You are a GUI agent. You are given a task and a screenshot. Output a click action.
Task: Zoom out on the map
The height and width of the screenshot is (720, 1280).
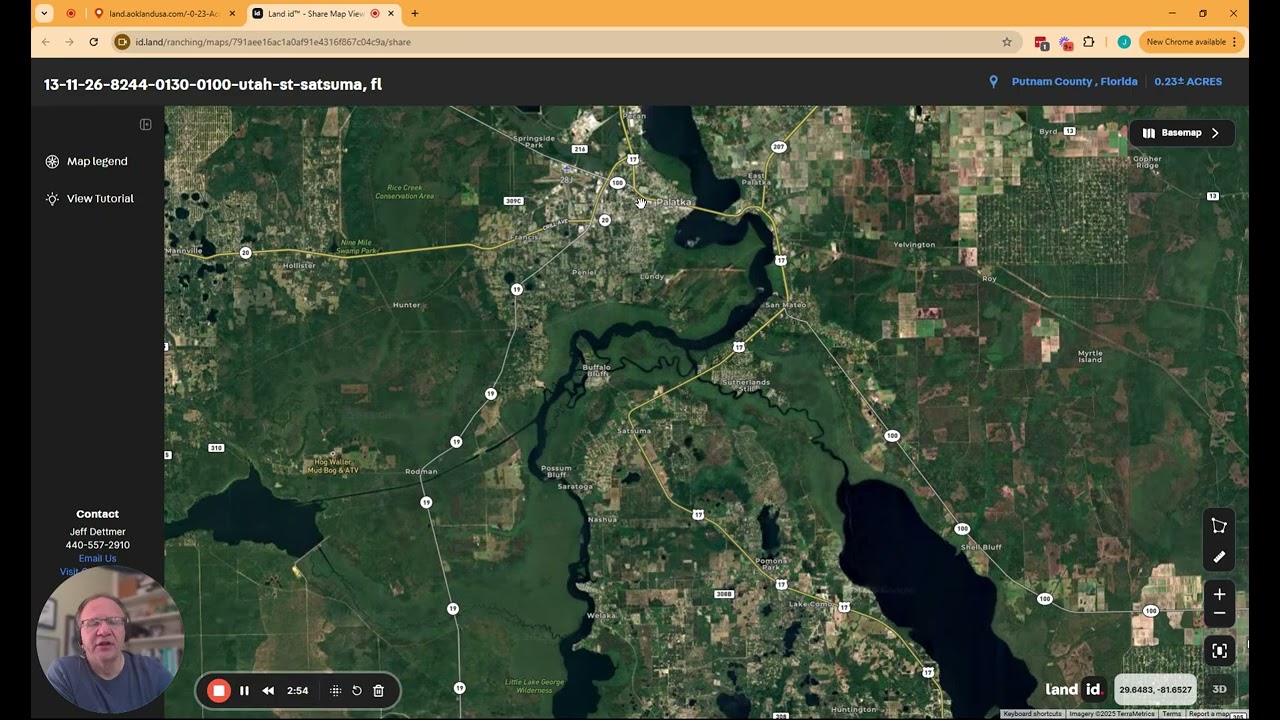(x=1219, y=614)
